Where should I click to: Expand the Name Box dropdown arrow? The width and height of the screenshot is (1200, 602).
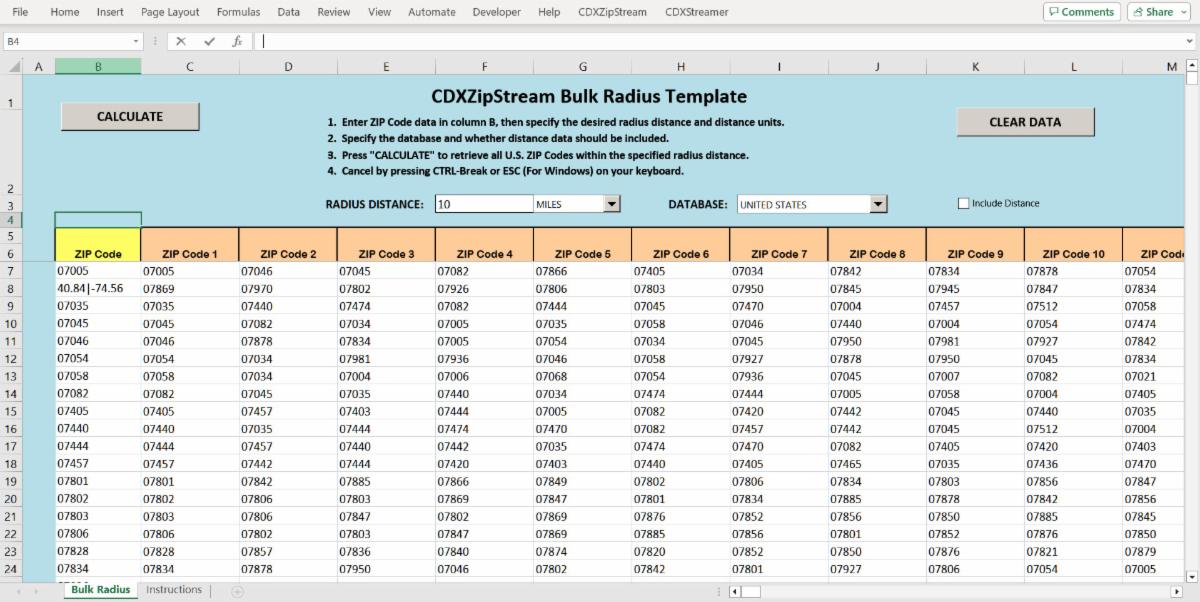137,41
